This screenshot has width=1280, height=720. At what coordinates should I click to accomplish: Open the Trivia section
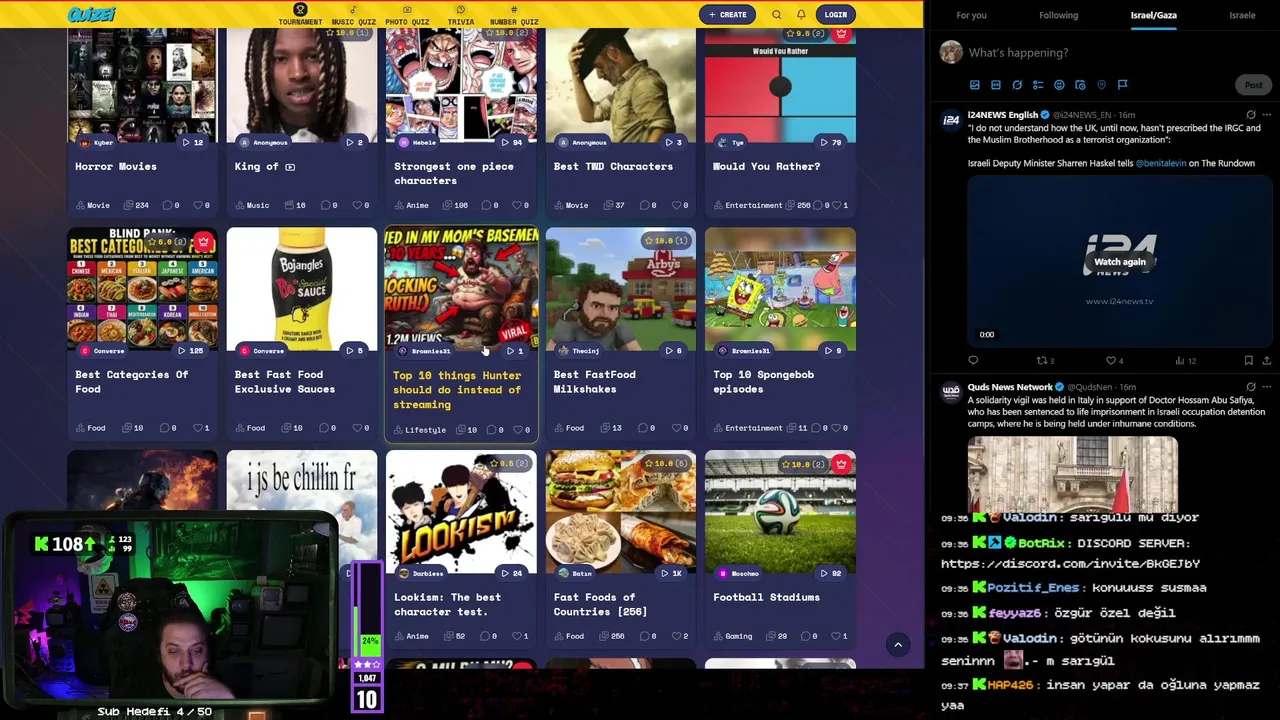(461, 15)
